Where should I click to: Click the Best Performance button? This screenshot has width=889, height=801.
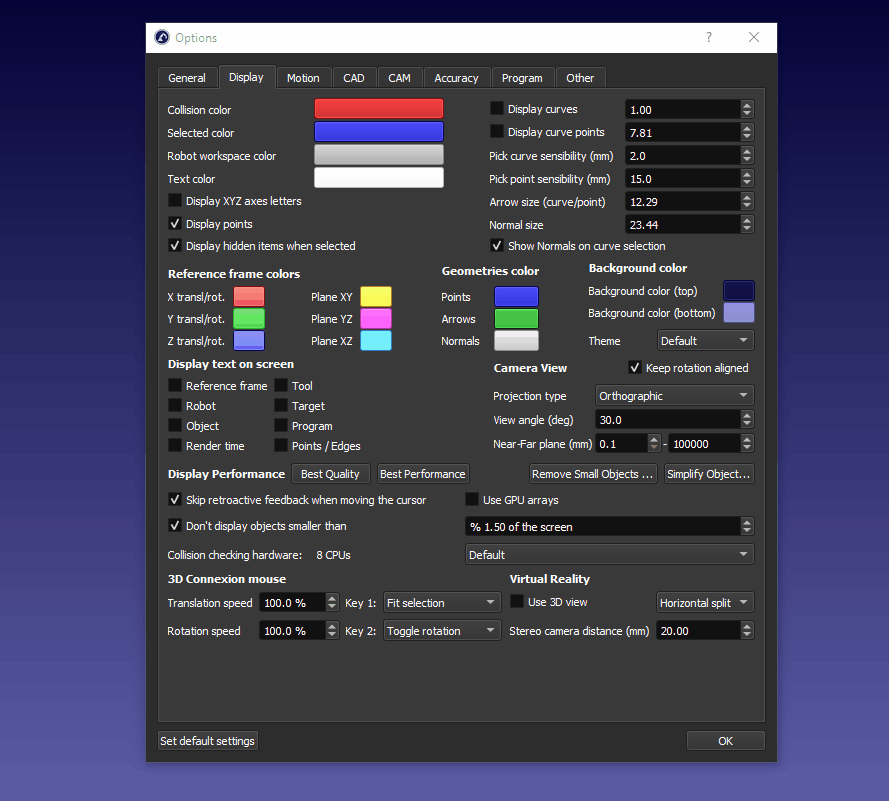[423, 474]
